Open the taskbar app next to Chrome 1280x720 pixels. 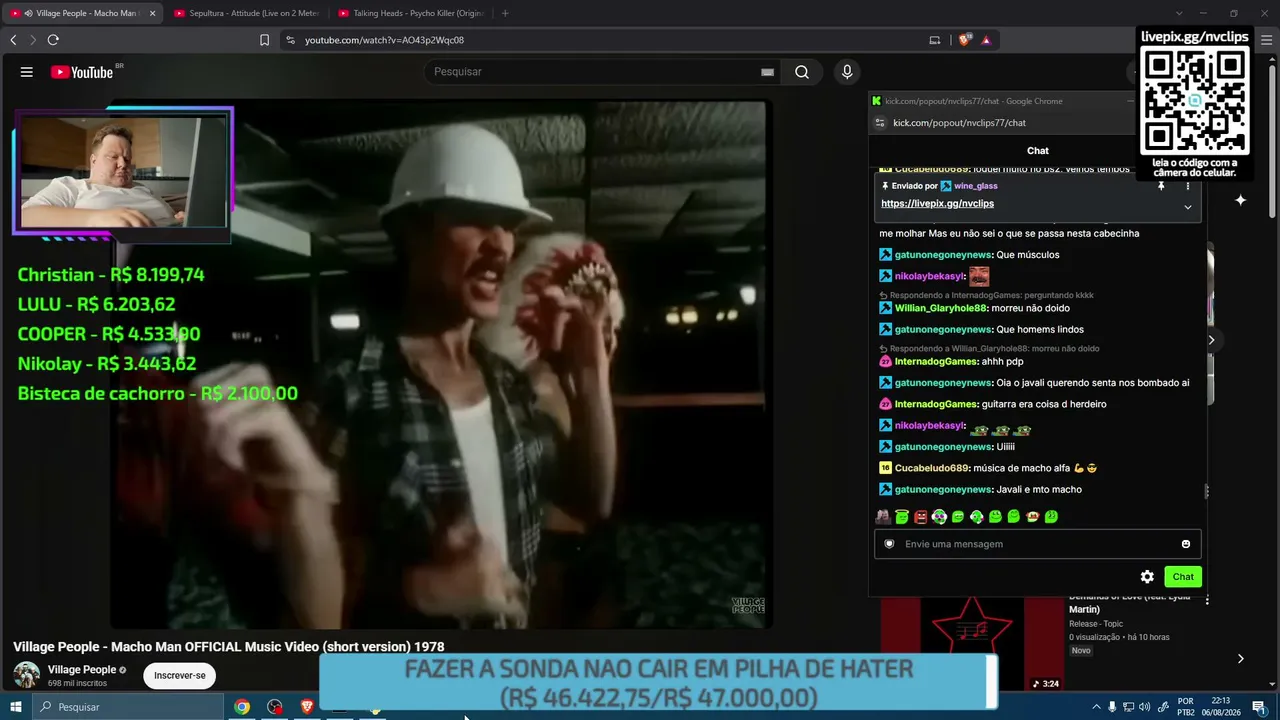[275, 707]
